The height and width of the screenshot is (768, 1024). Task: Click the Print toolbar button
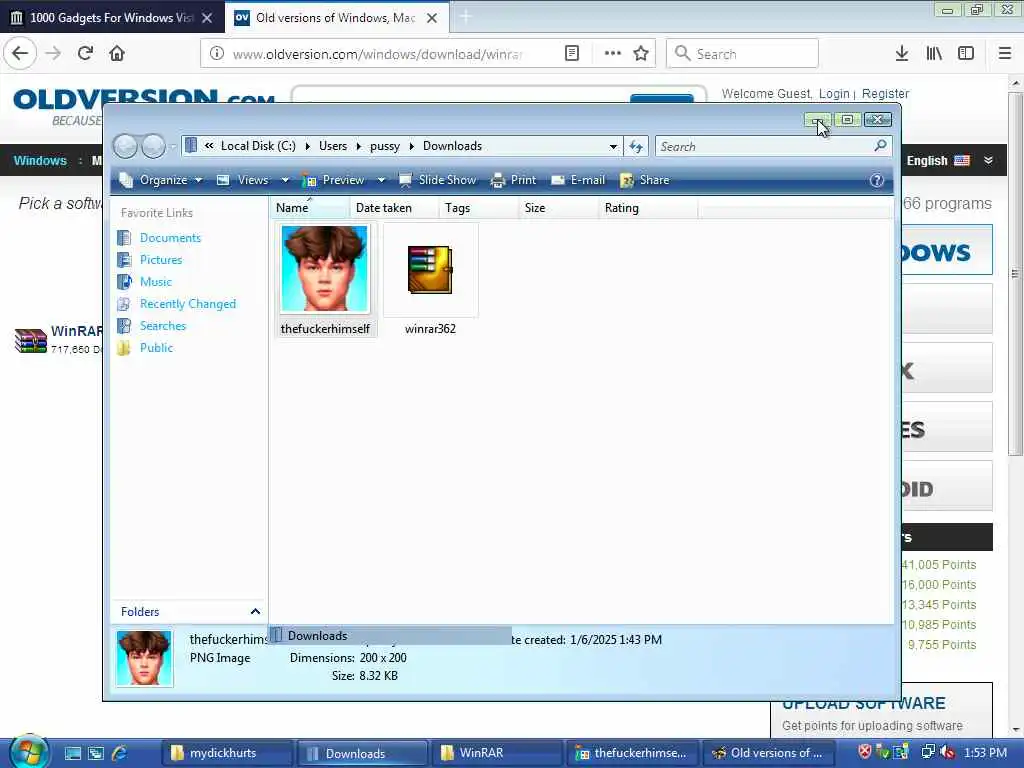pyautogui.click(x=513, y=180)
